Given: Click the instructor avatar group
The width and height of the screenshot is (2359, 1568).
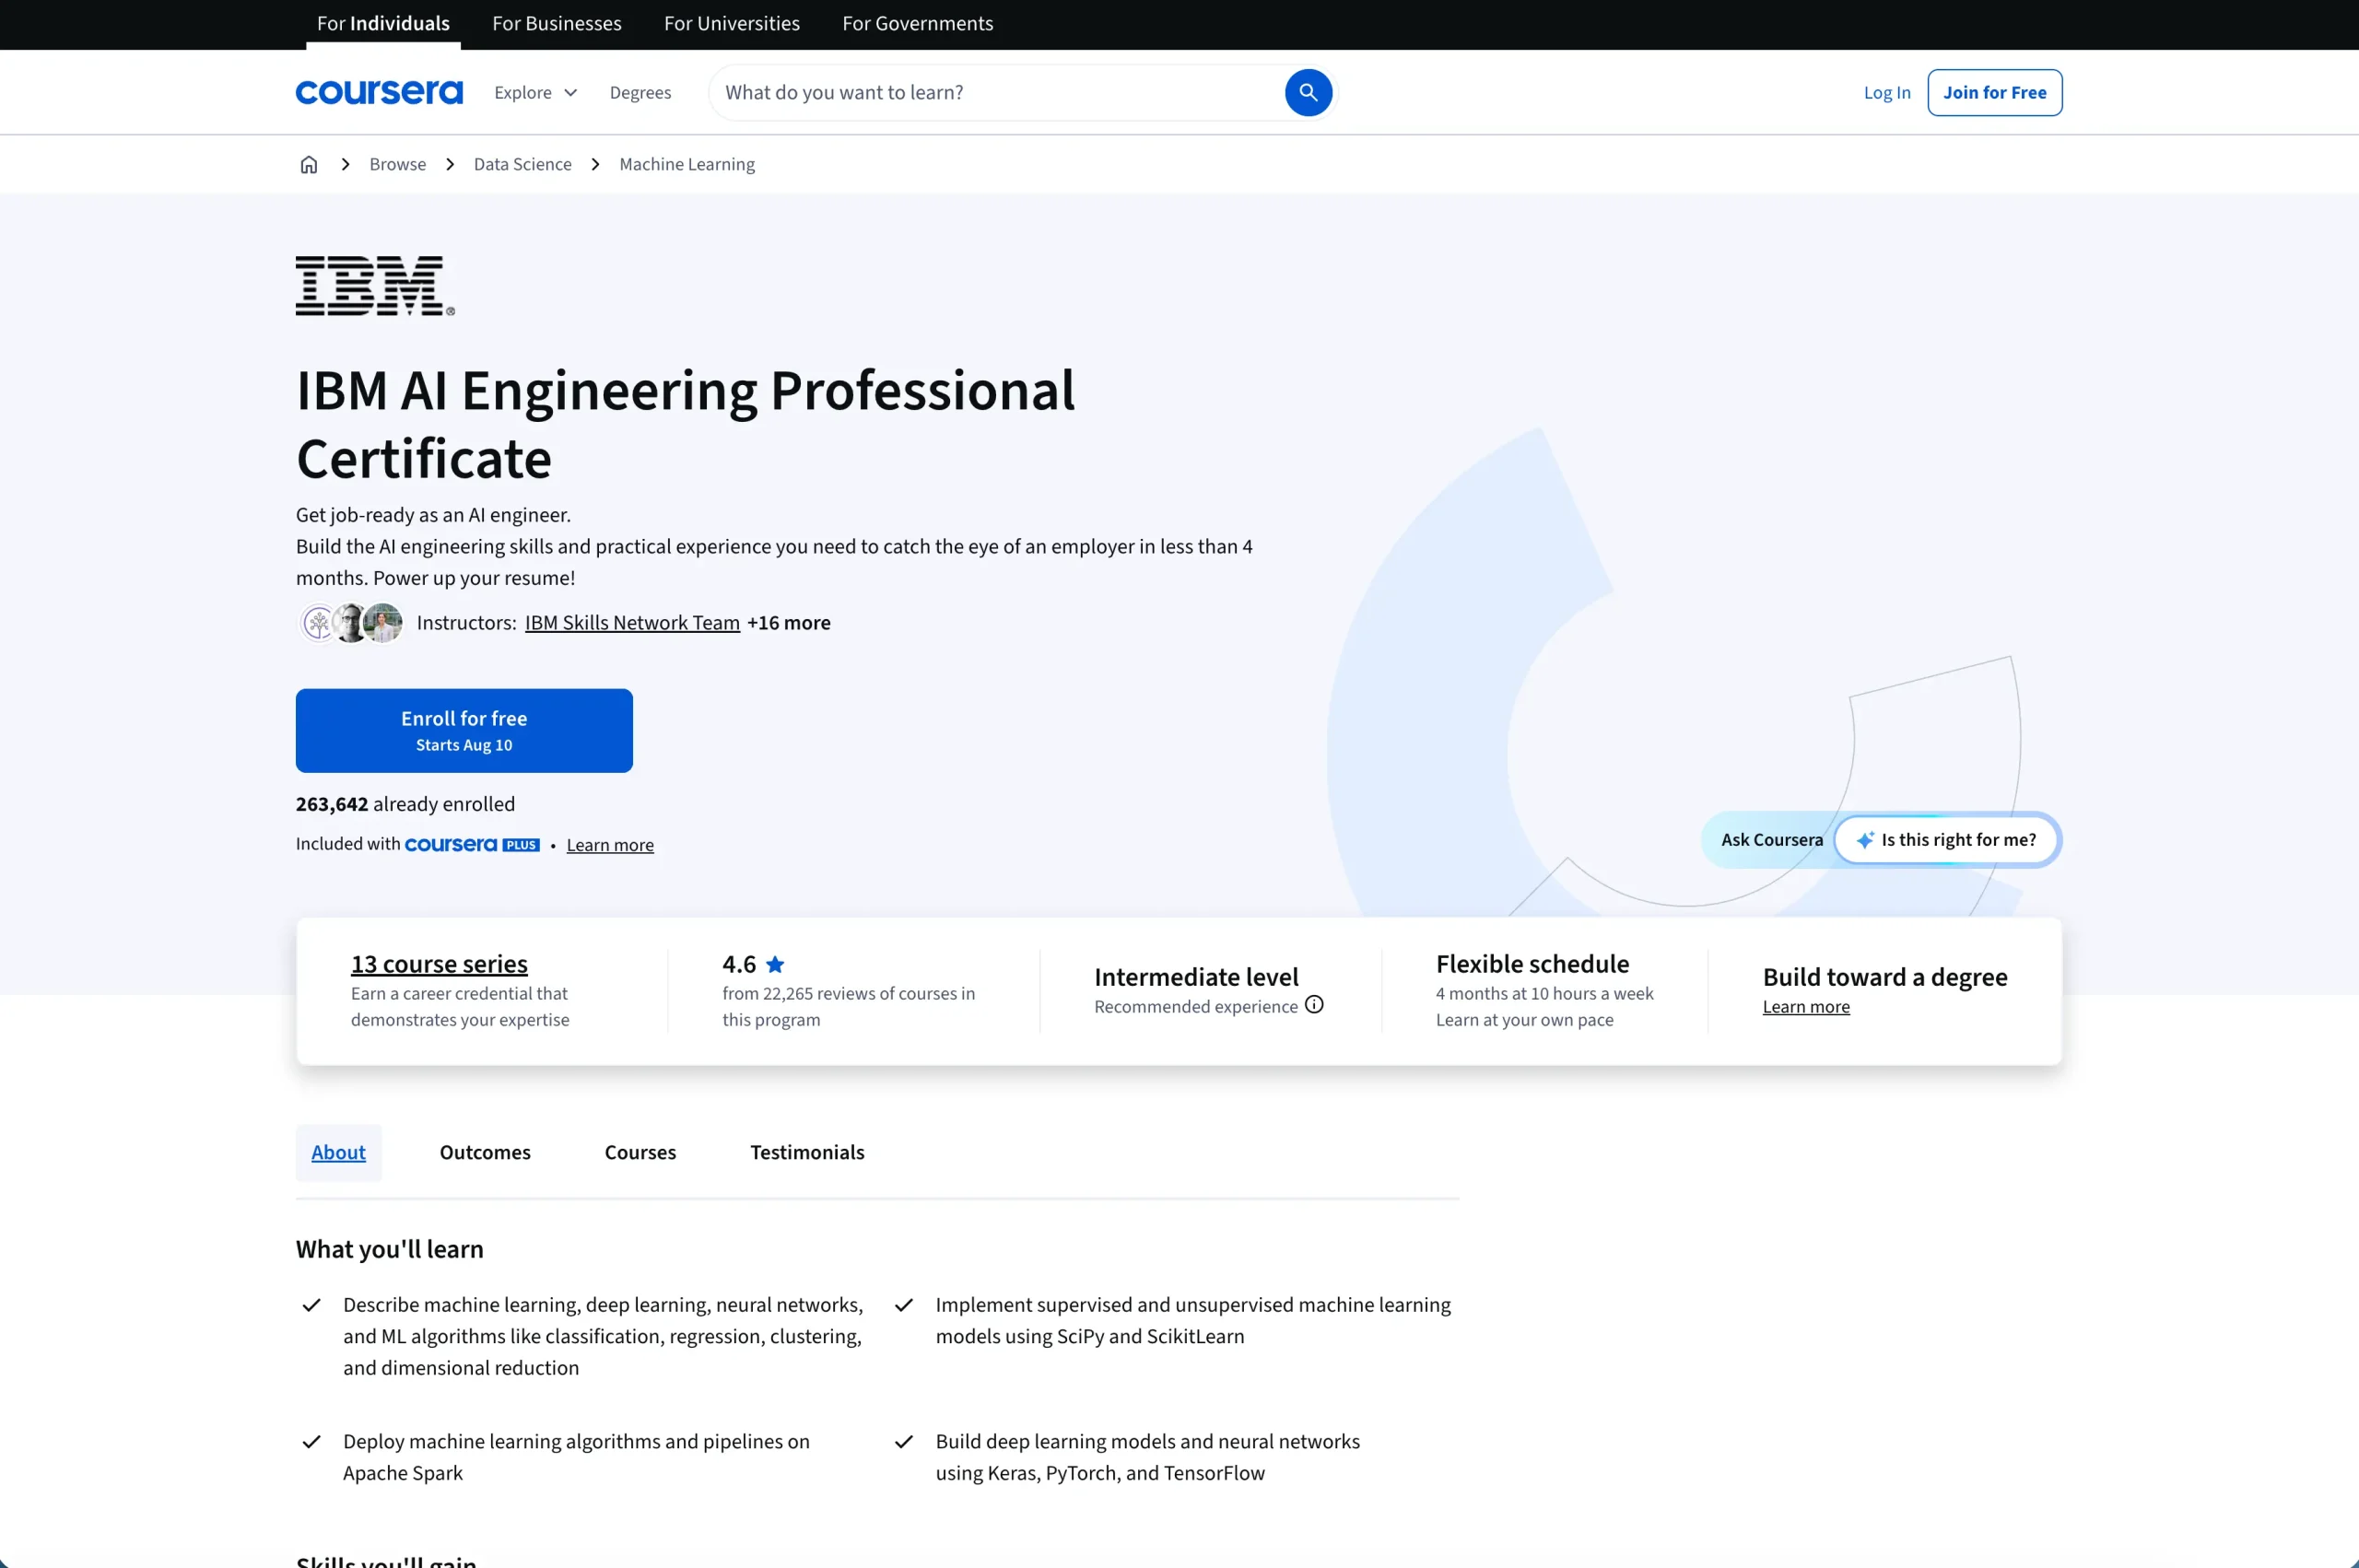Looking at the screenshot, I should click(x=352, y=623).
